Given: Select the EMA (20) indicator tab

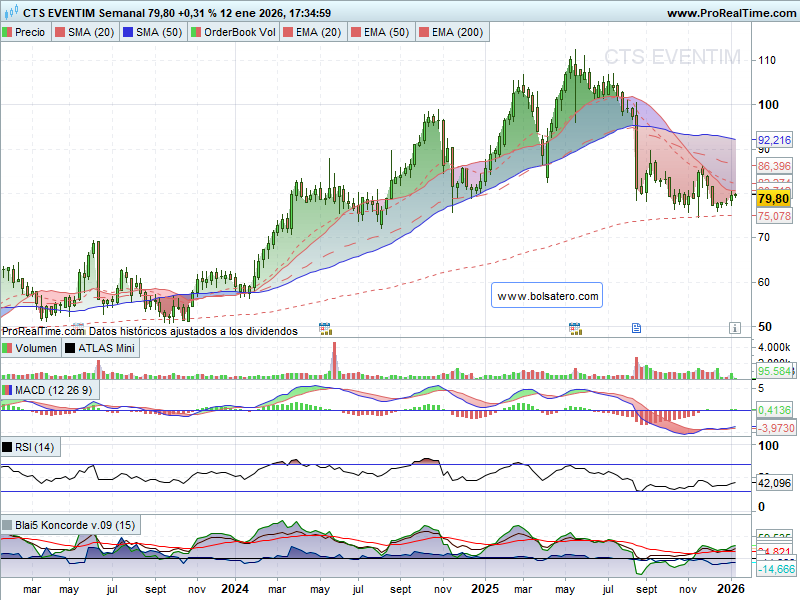Looking at the screenshot, I should (314, 32).
